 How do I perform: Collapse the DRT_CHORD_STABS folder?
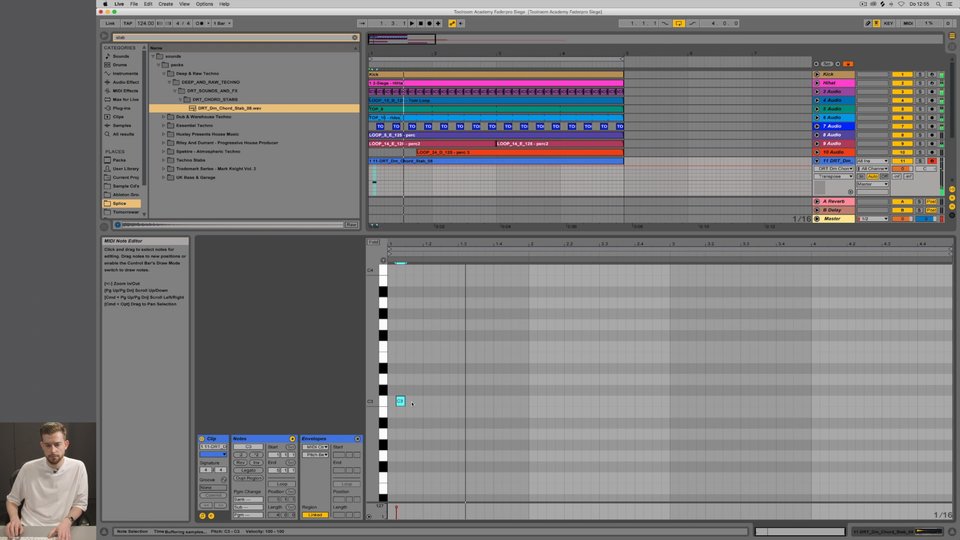click(x=180, y=99)
